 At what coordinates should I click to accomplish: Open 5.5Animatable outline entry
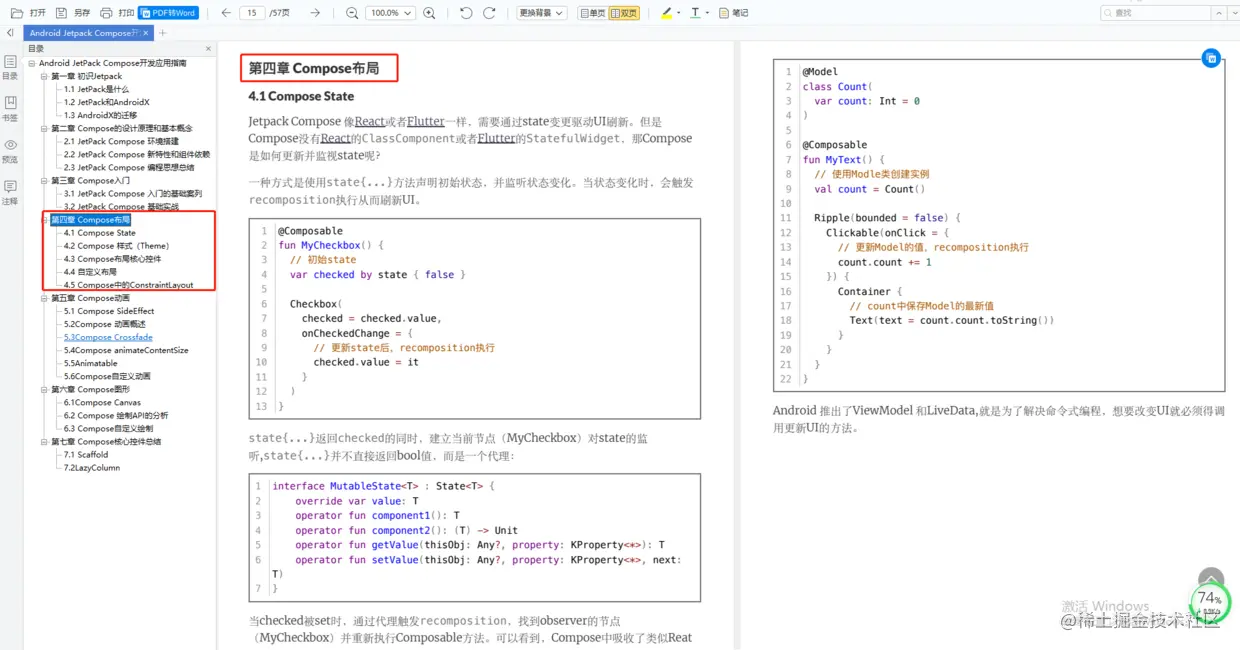[91, 363]
